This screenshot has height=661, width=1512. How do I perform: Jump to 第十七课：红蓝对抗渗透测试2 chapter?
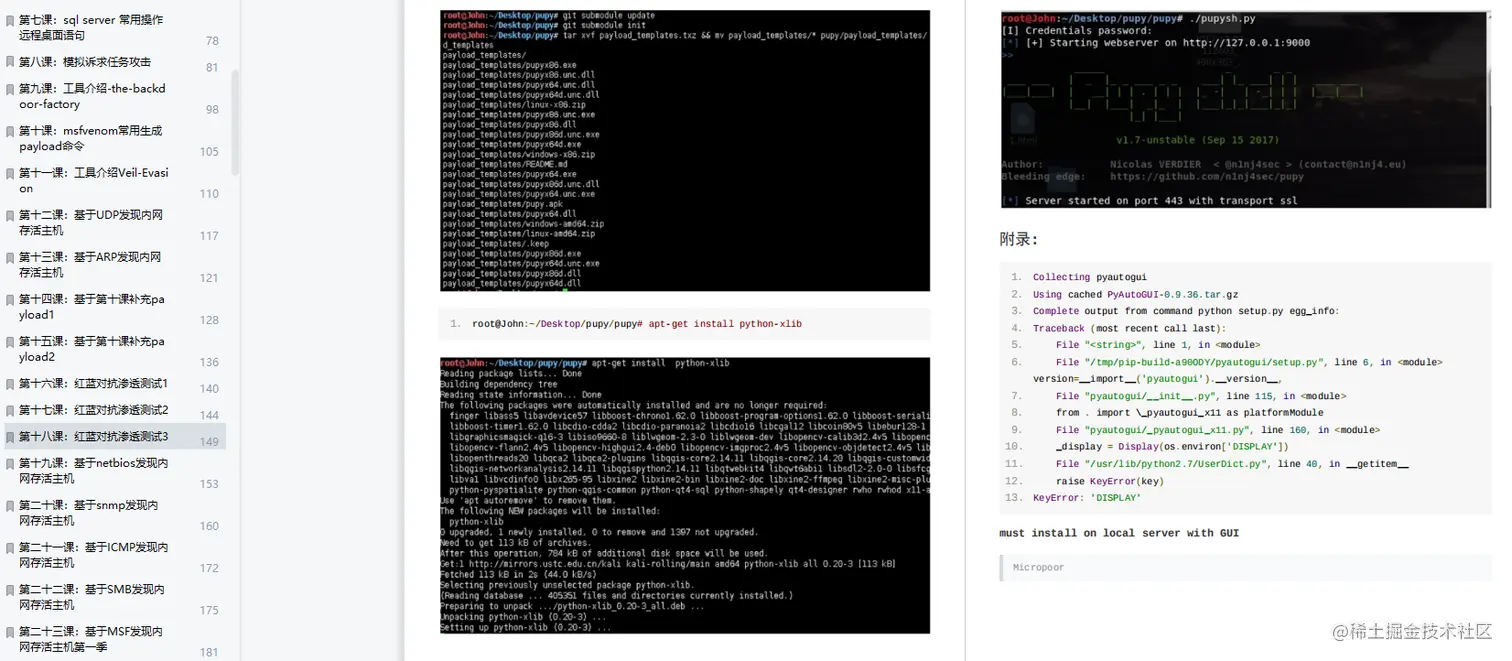tap(94, 410)
